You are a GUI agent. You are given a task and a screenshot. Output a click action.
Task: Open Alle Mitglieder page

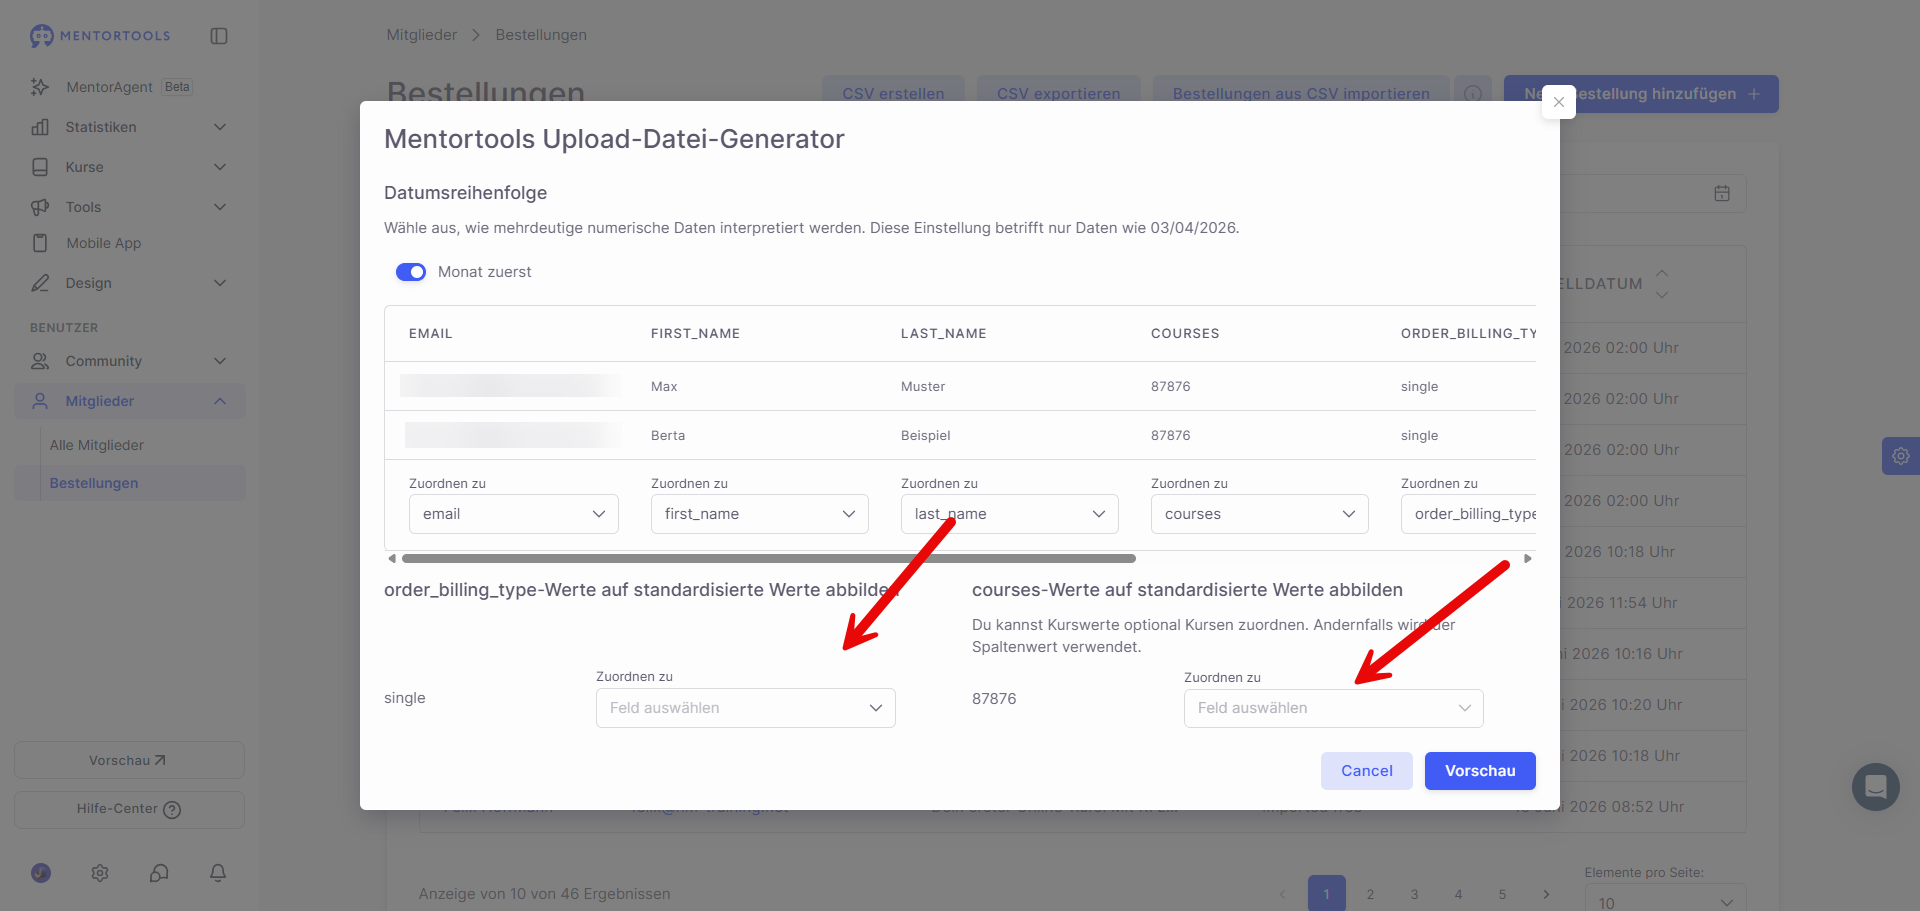(97, 445)
